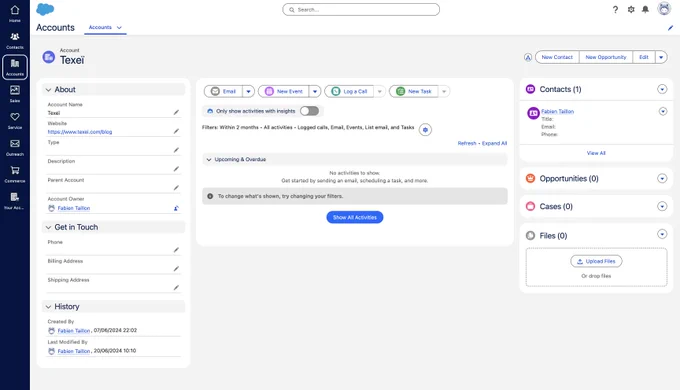Open the Cases card dropdown

click(x=662, y=206)
